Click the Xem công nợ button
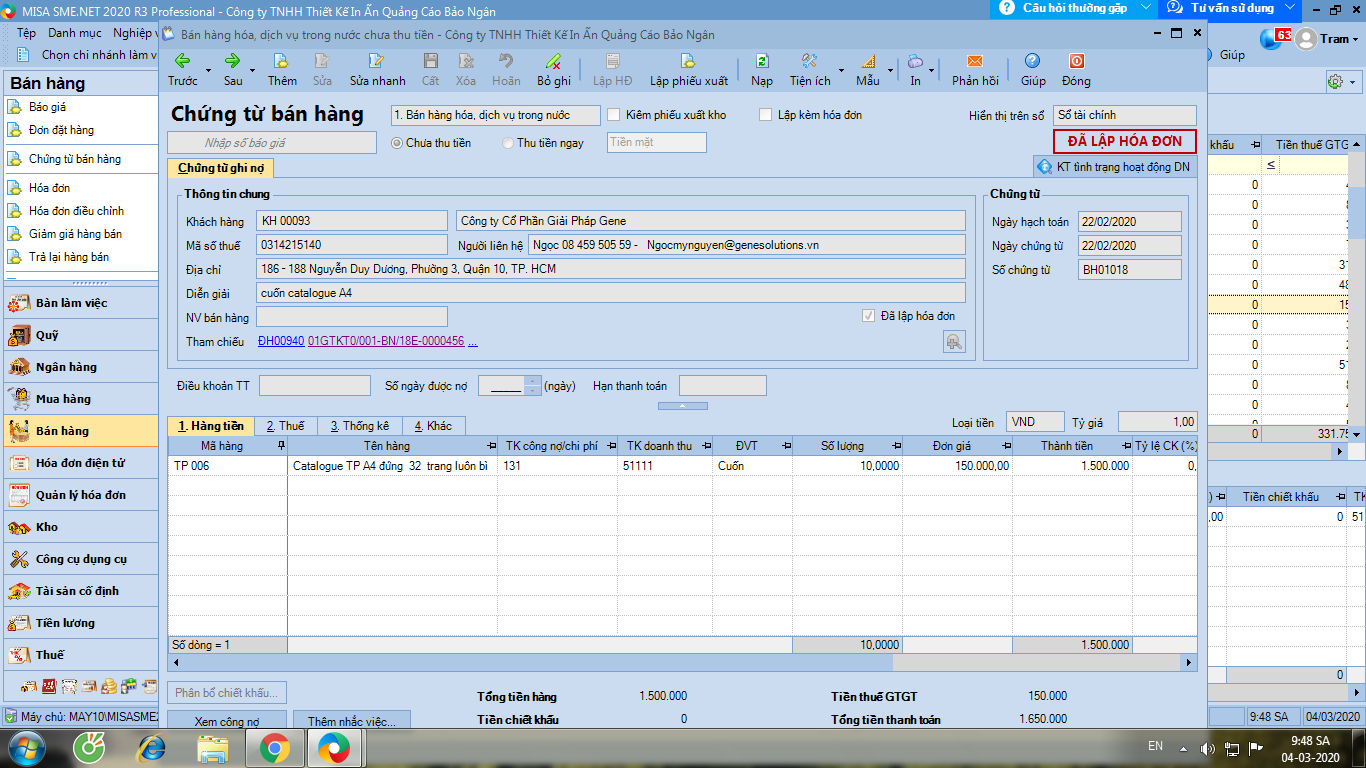This screenshot has width=1366, height=768. tap(226, 721)
